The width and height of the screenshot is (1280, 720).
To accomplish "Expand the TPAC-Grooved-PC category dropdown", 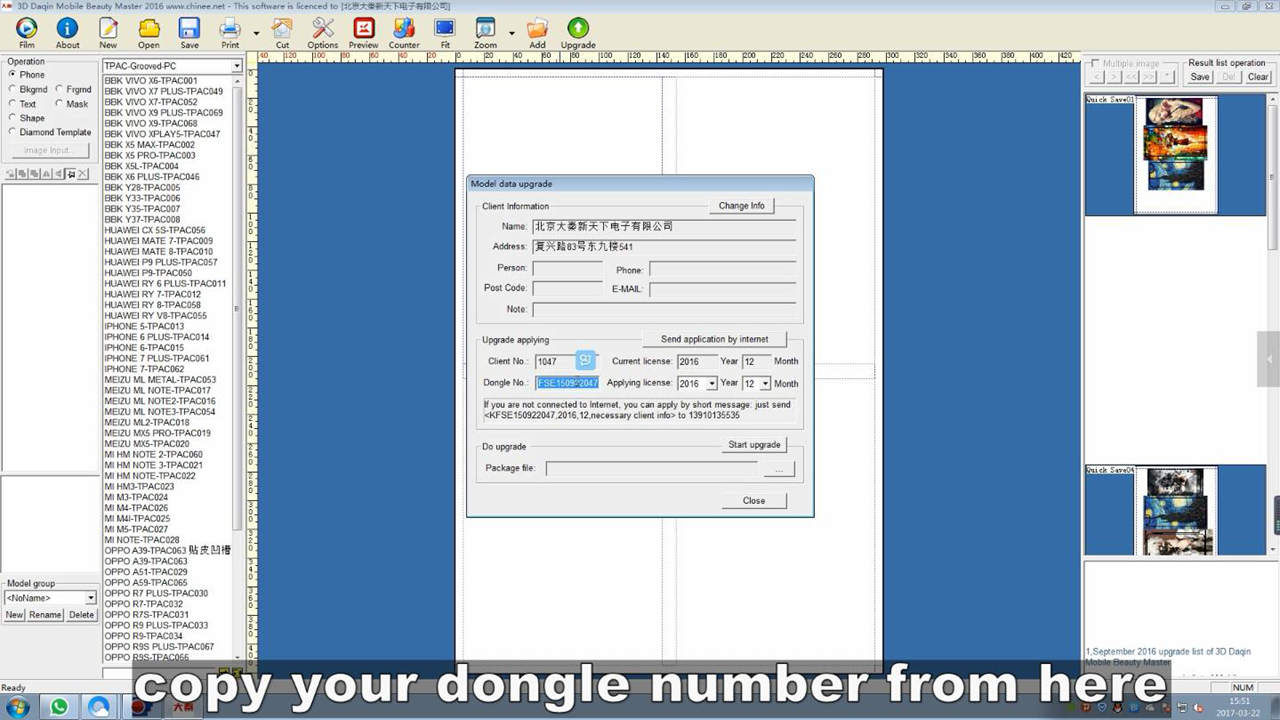I will coord(237,66).
